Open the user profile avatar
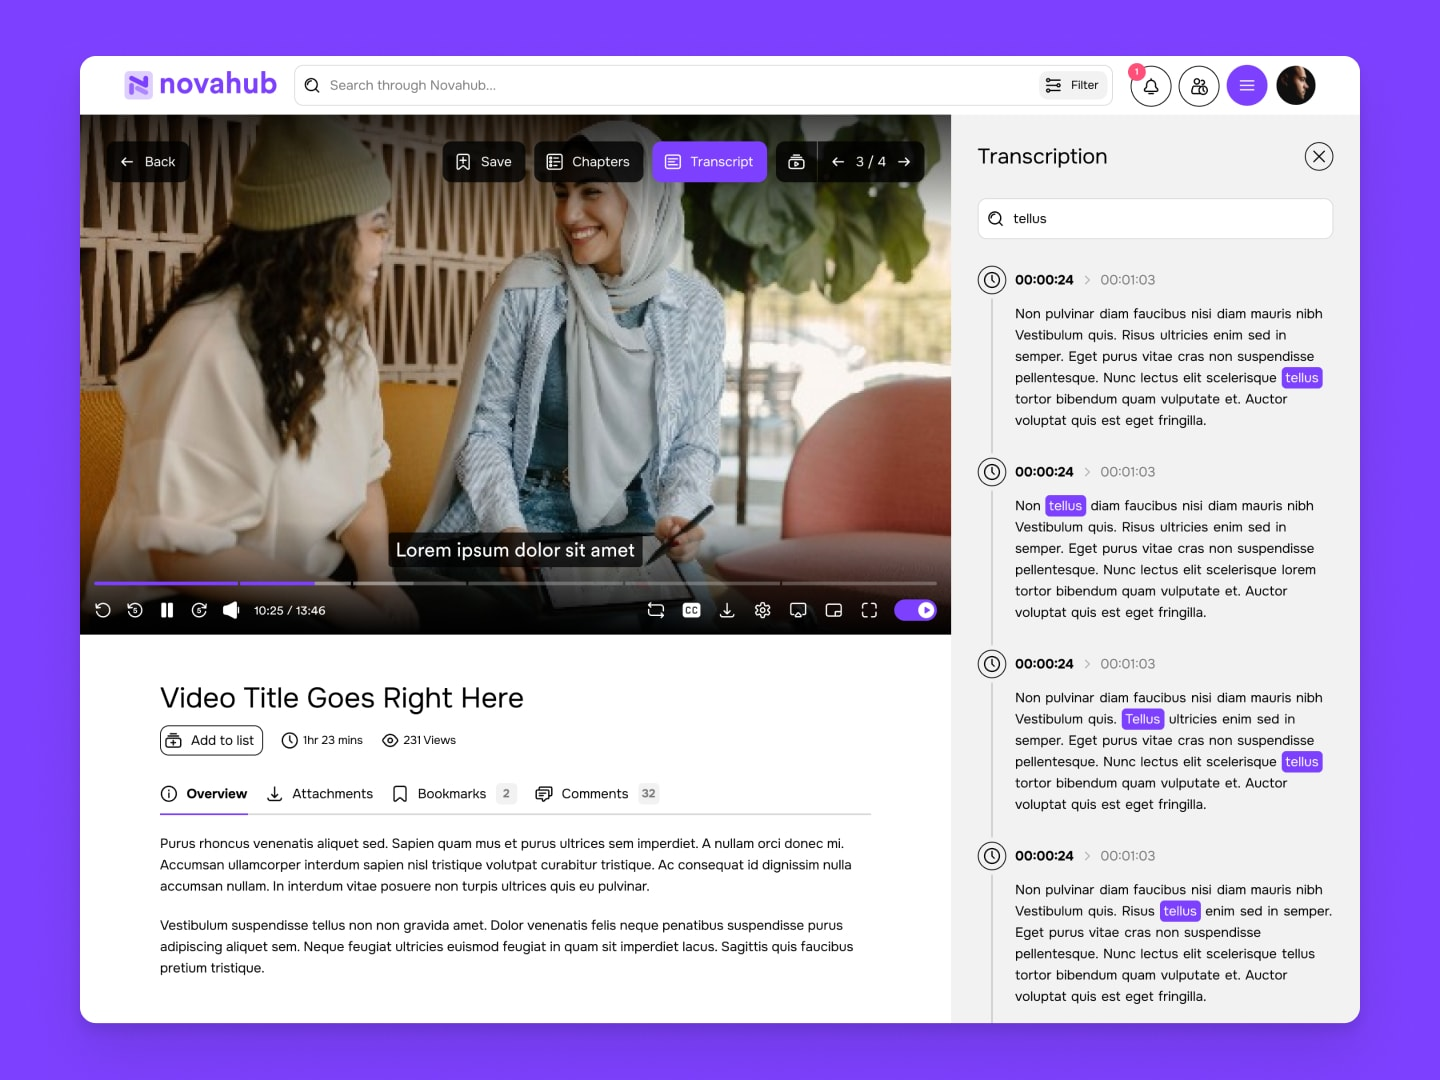 [1296, 86]
